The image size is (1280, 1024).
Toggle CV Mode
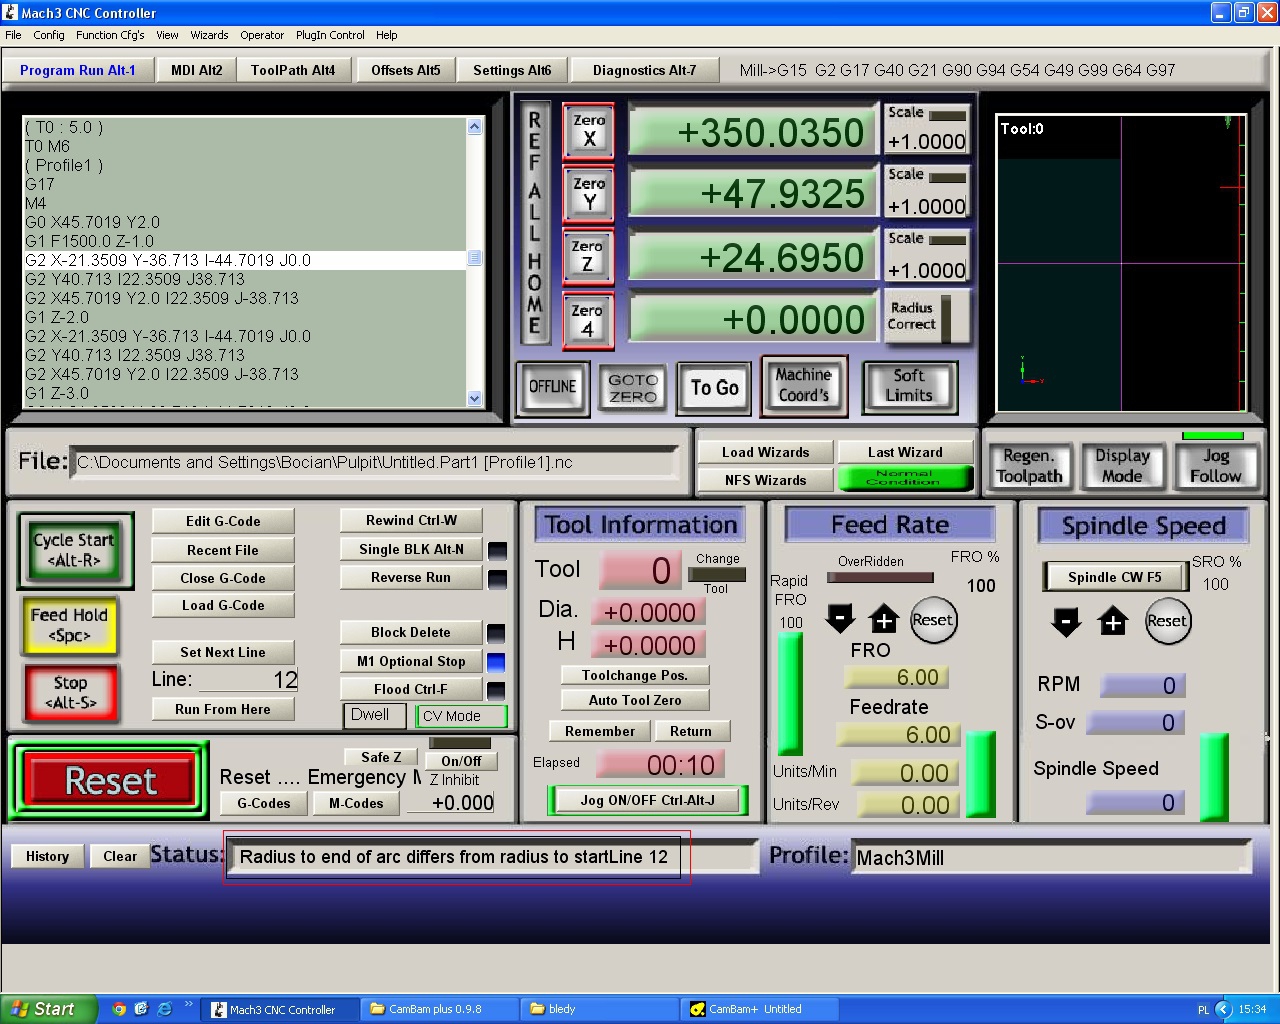(x=461, y=716)
